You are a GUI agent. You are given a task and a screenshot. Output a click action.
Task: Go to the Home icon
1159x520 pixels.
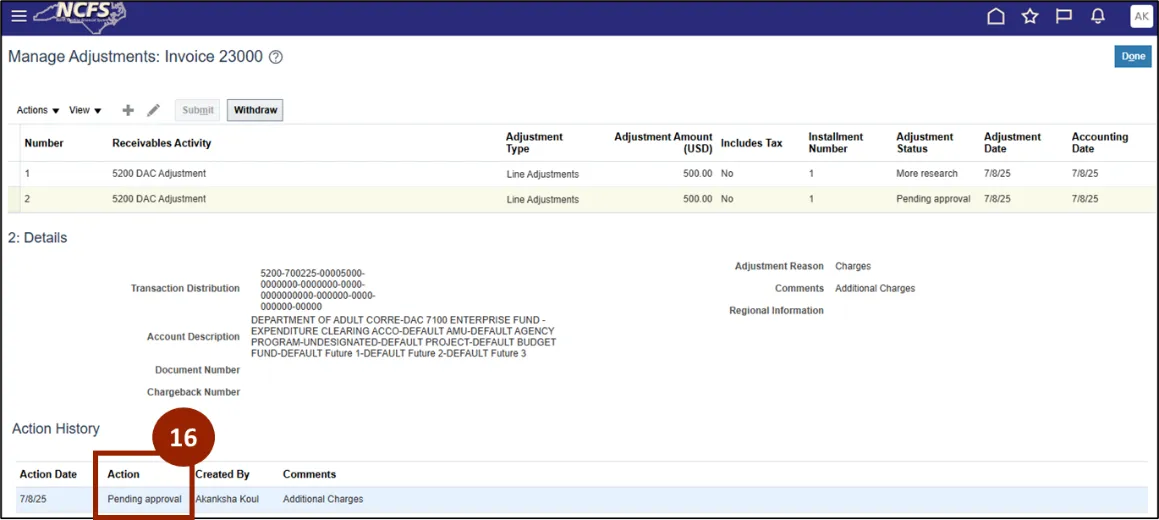[x=995, y=17]
